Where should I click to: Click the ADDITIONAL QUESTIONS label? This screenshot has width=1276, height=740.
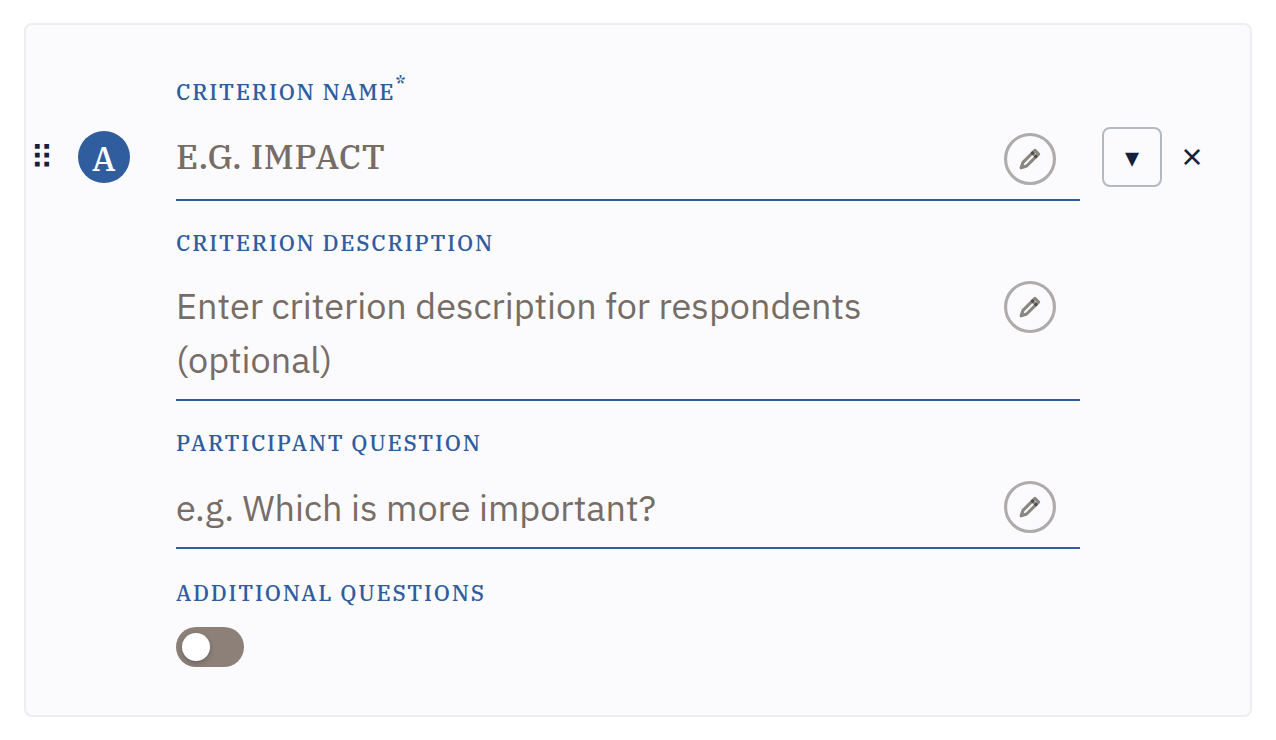click(x=330, y=593)
